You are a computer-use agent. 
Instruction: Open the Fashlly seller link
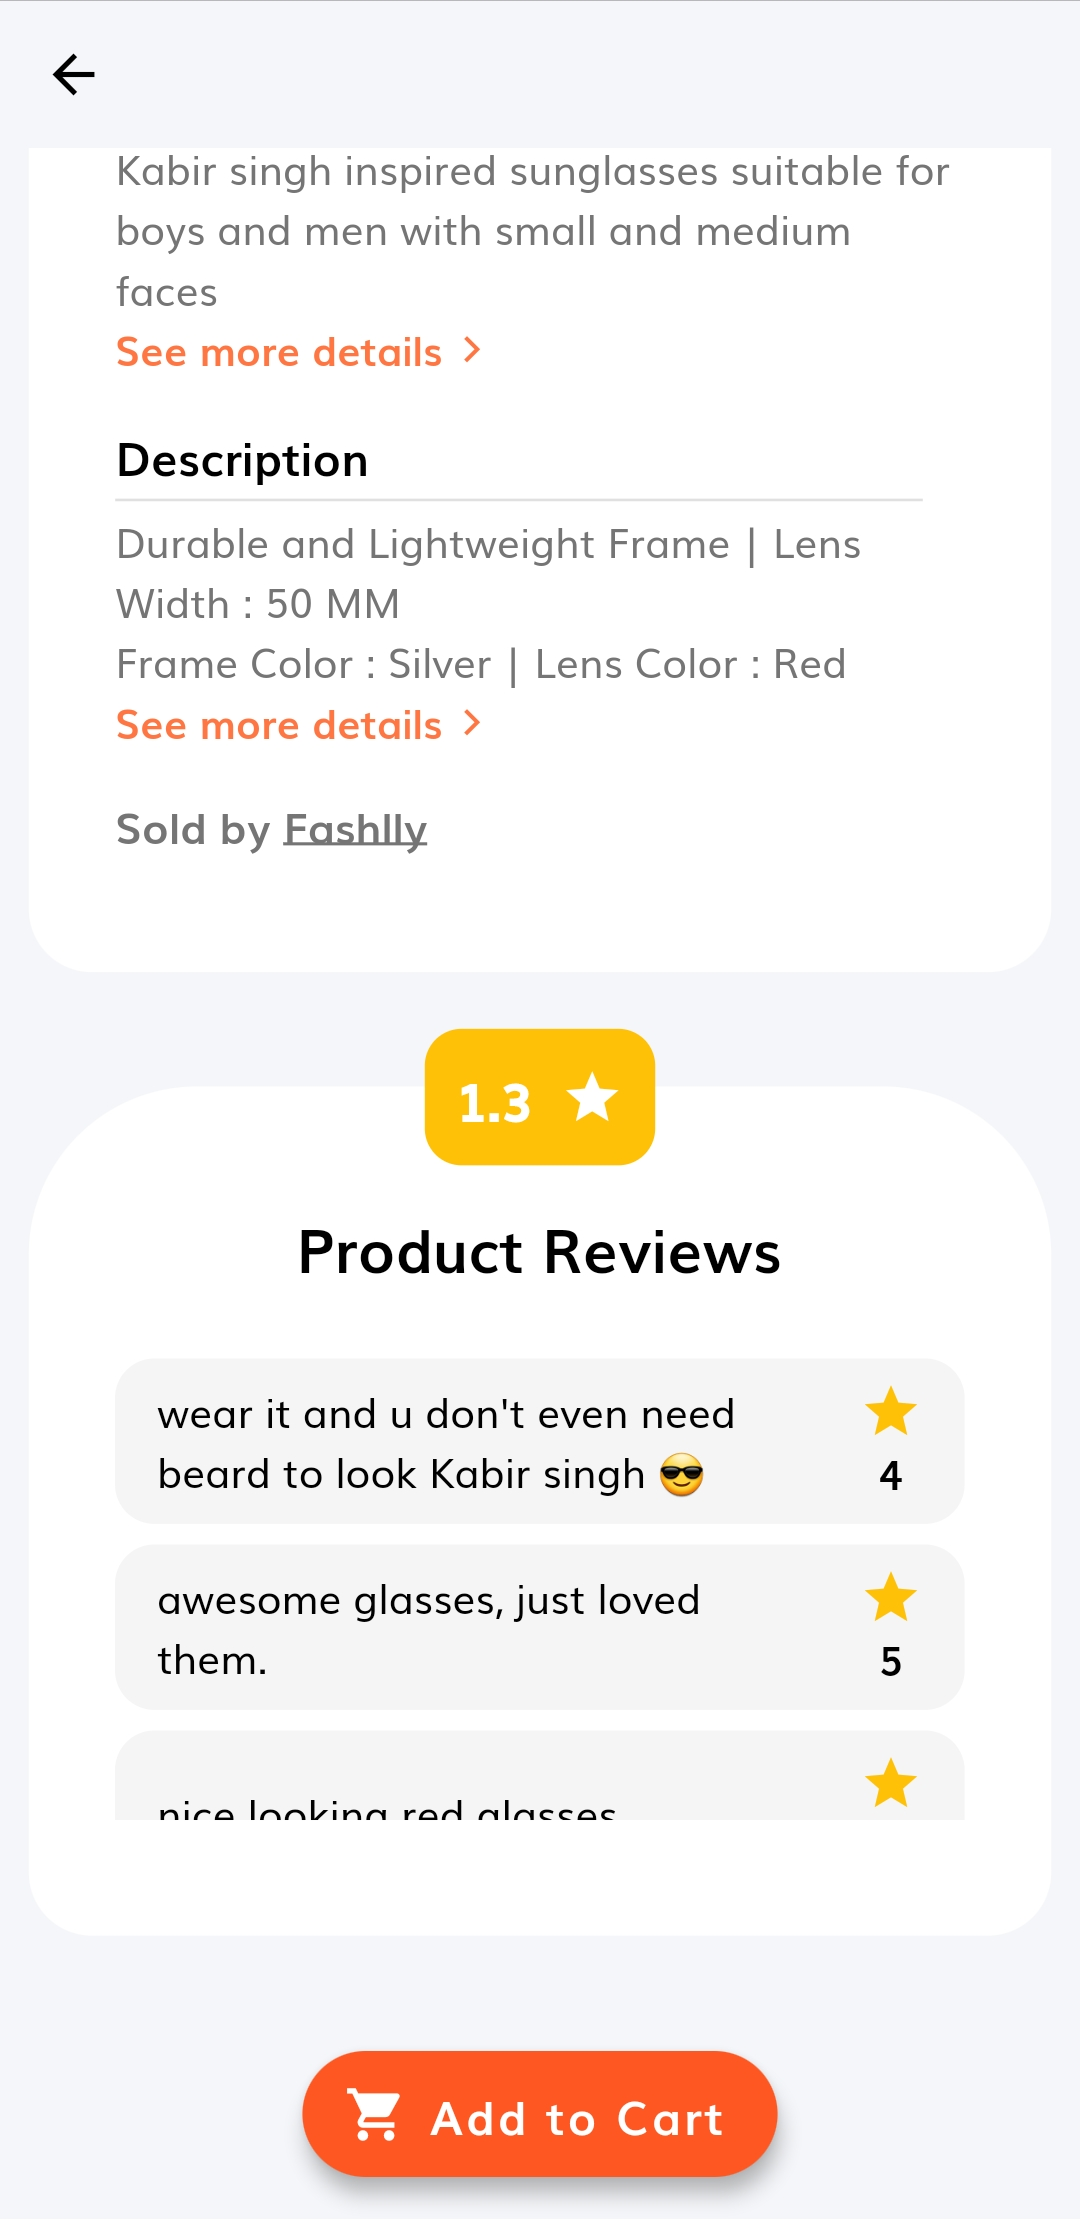pos(355,830)
